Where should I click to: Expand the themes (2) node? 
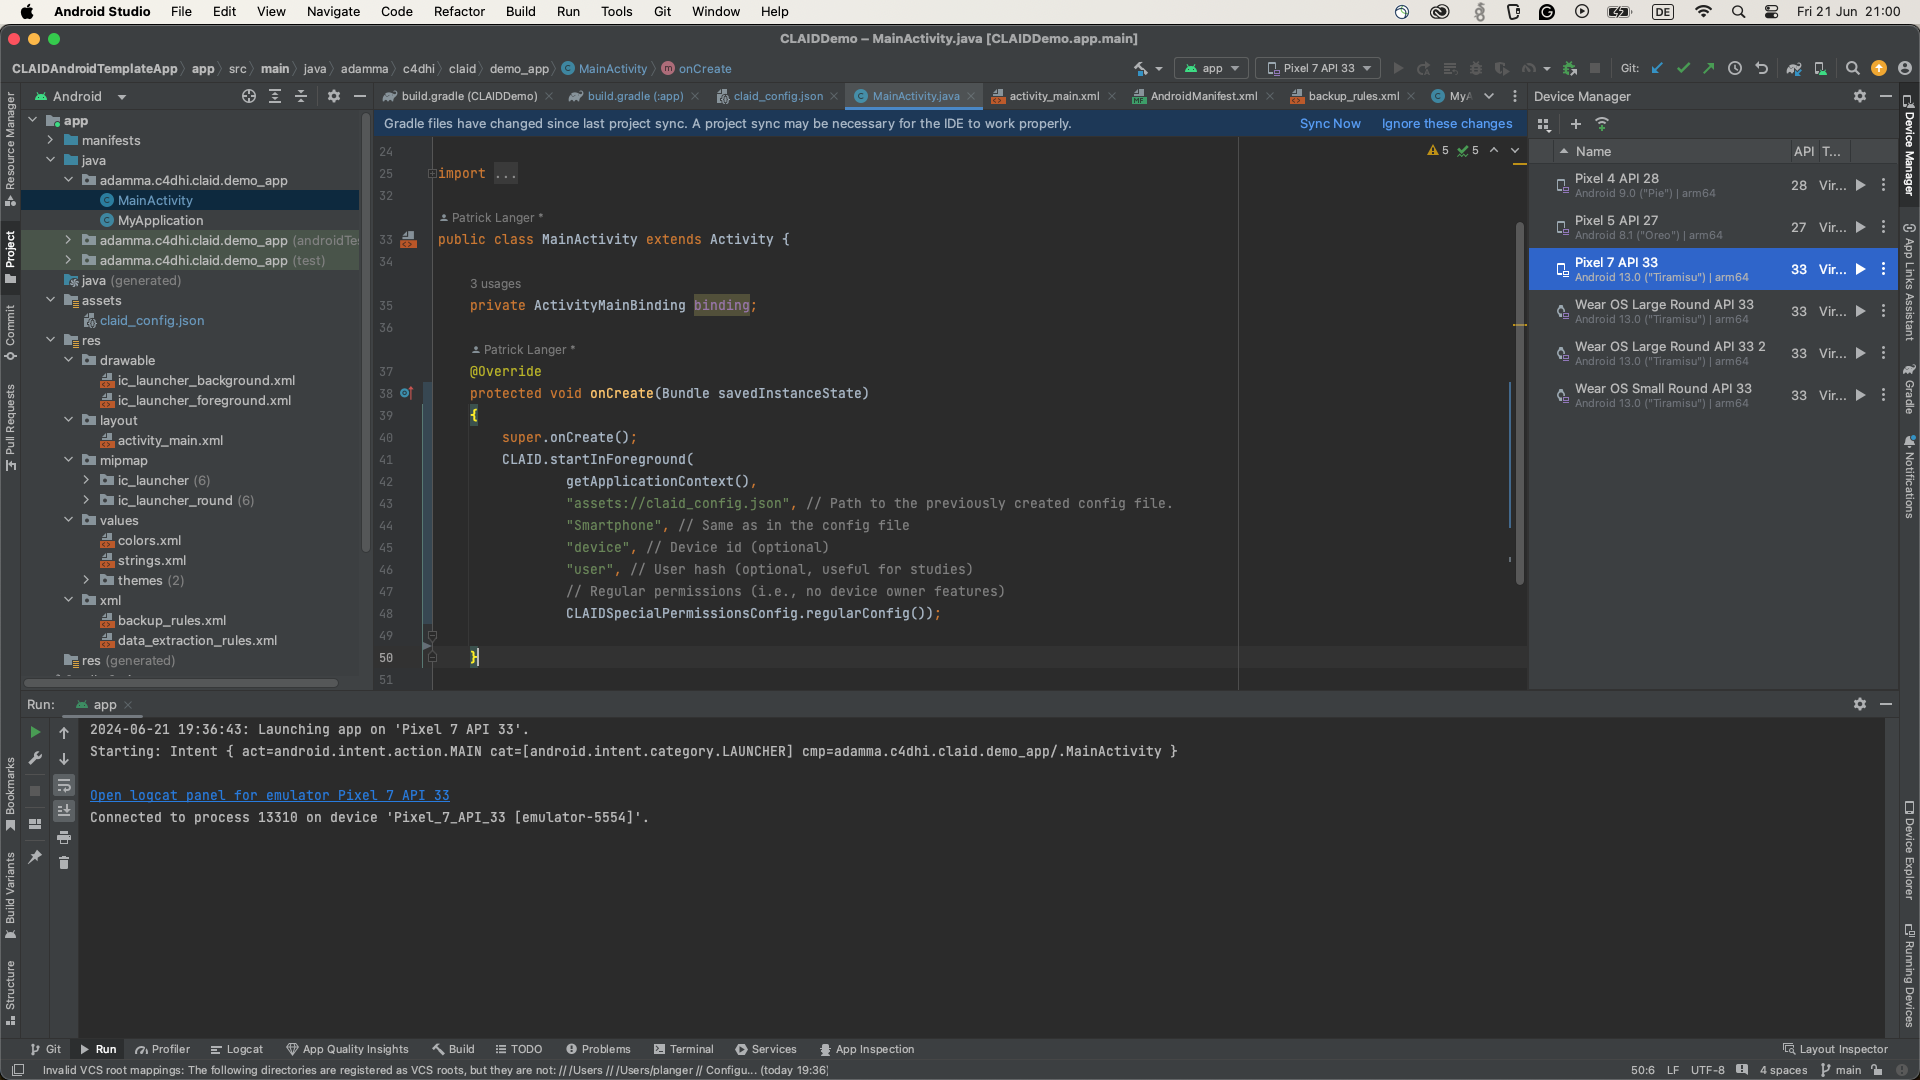point(86,581)
